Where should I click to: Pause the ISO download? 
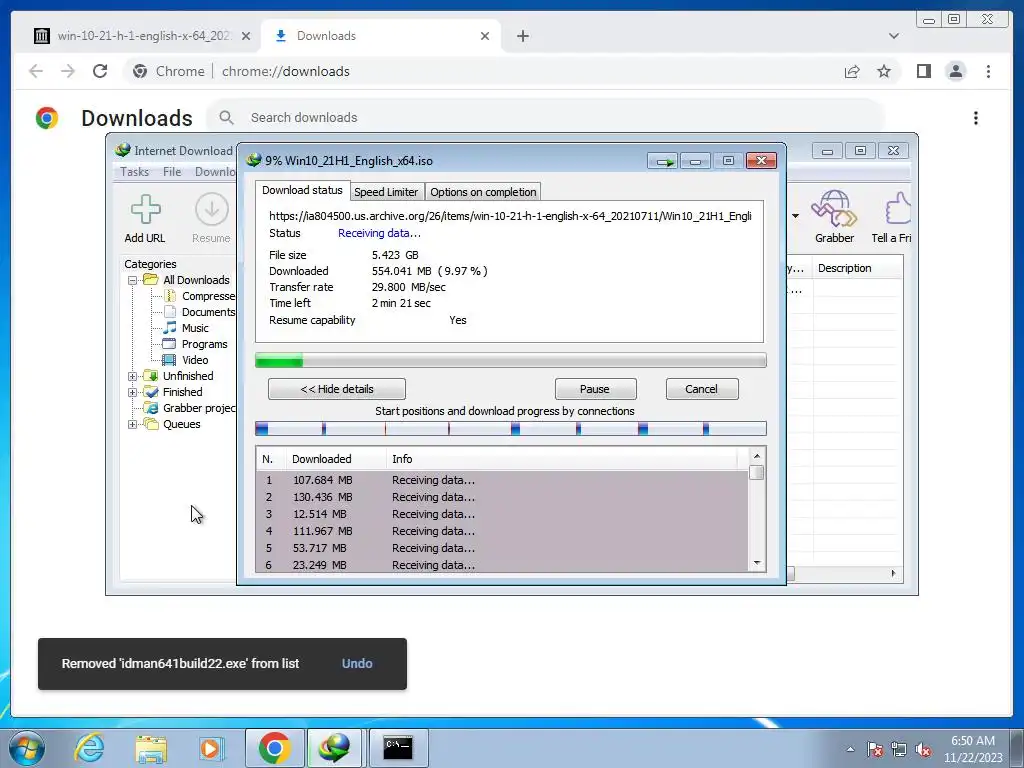coord(595,389)
